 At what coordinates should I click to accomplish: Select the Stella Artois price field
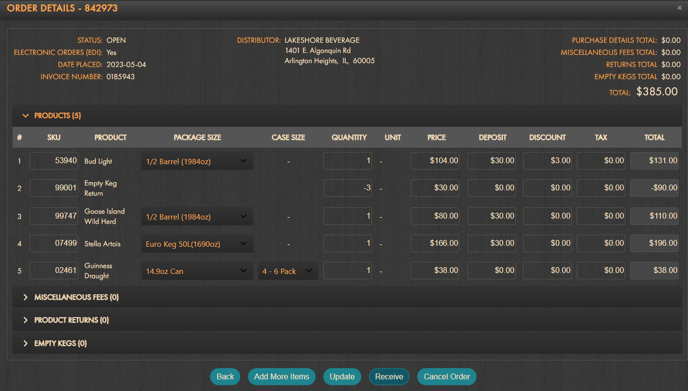click(x=435, y=243)
